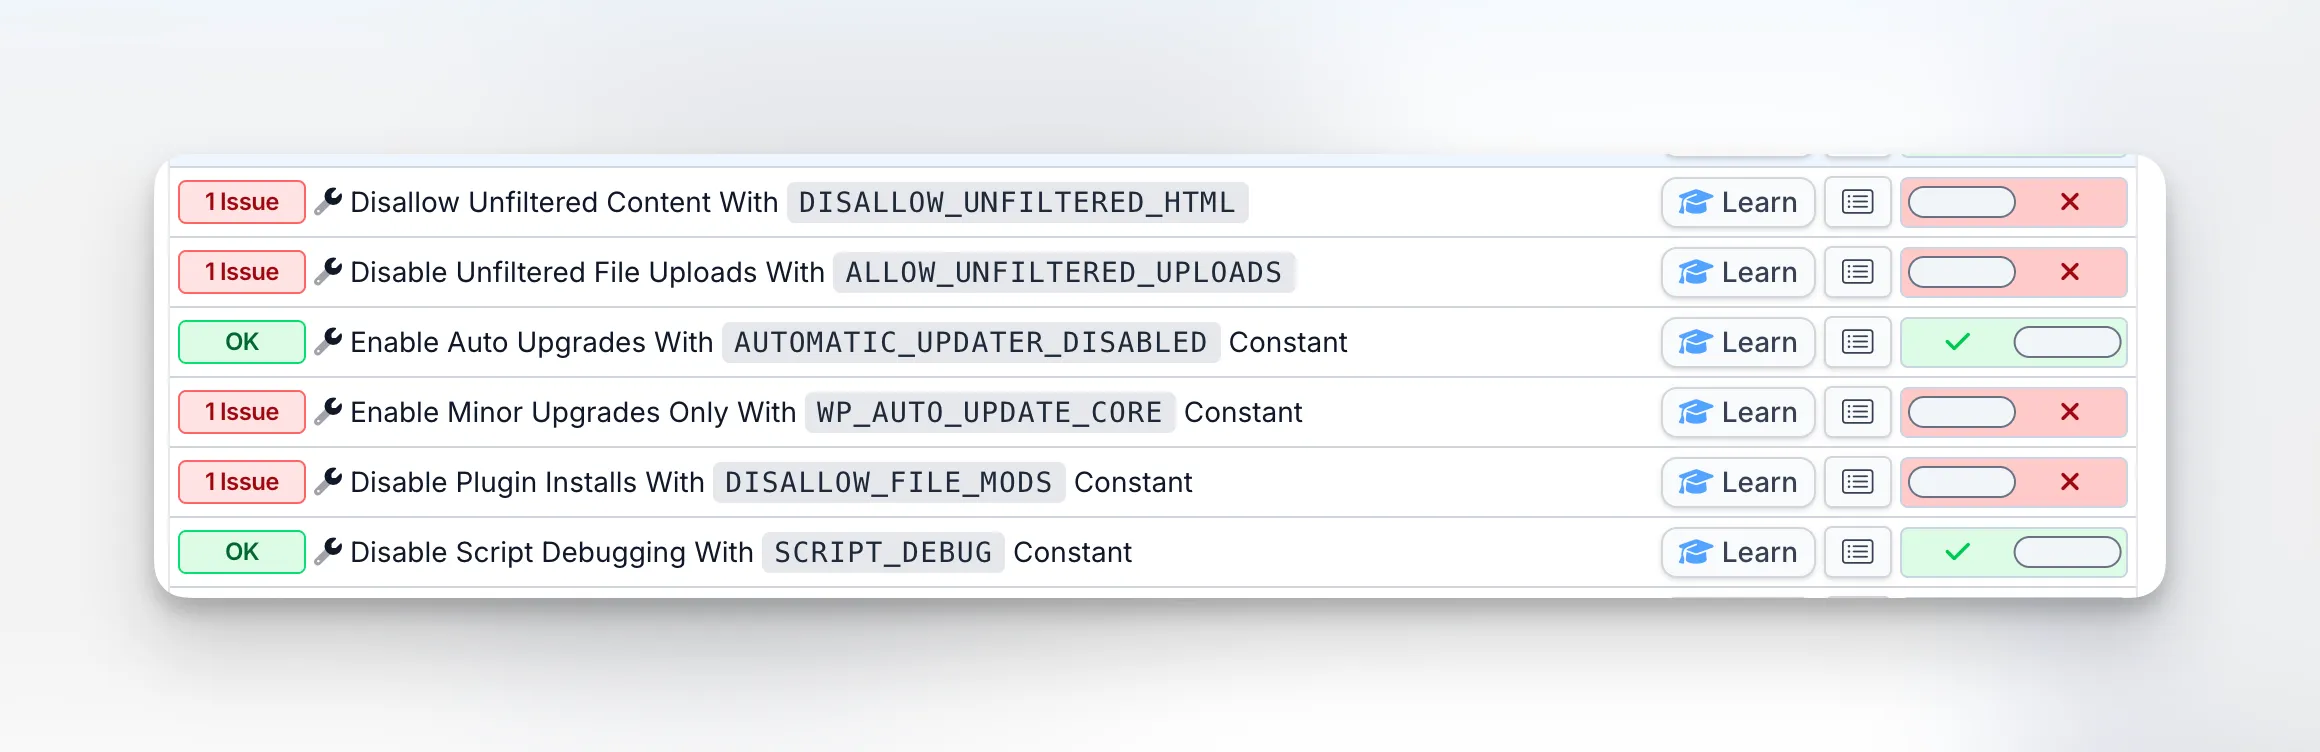Screen dimensions: 2320x752
Task: Click the wrench icon beside SCRIPT_DEBUG
Action: (330, 552)
